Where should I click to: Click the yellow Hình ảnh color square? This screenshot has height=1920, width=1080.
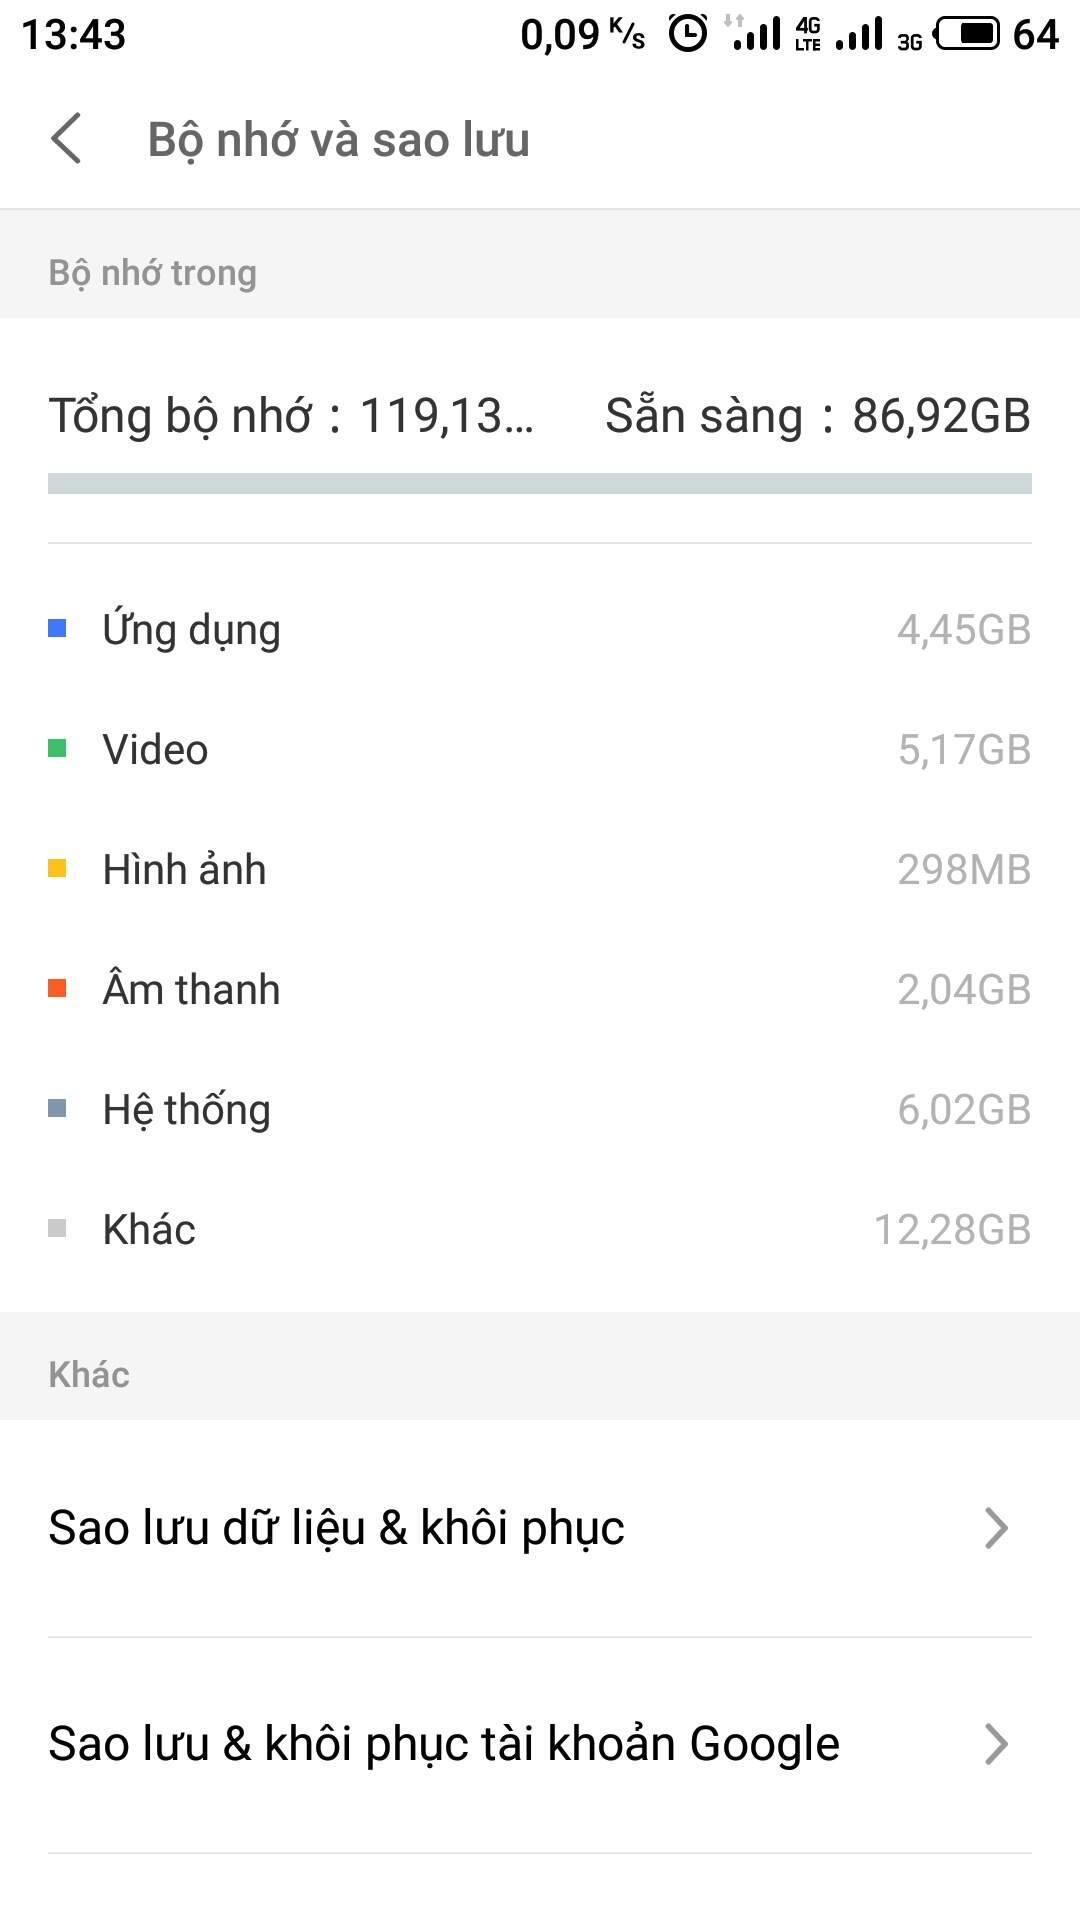pyautogui.click(x=57, y=869)
